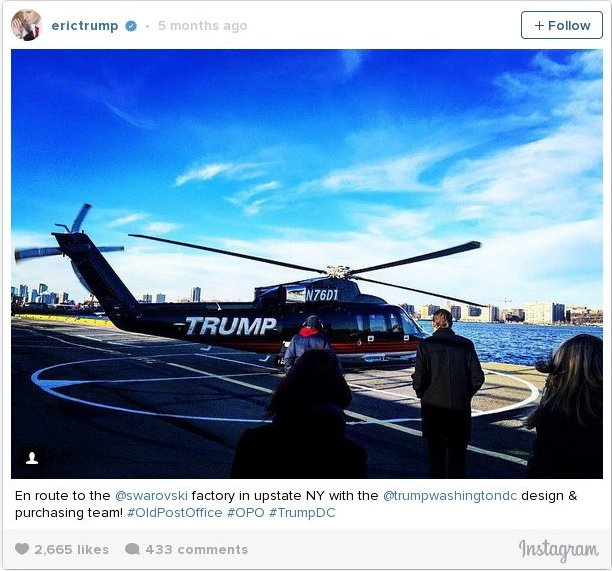Click the comment bubble icon
The height and width of the screenshot is (571, 612).
[132, 549]
